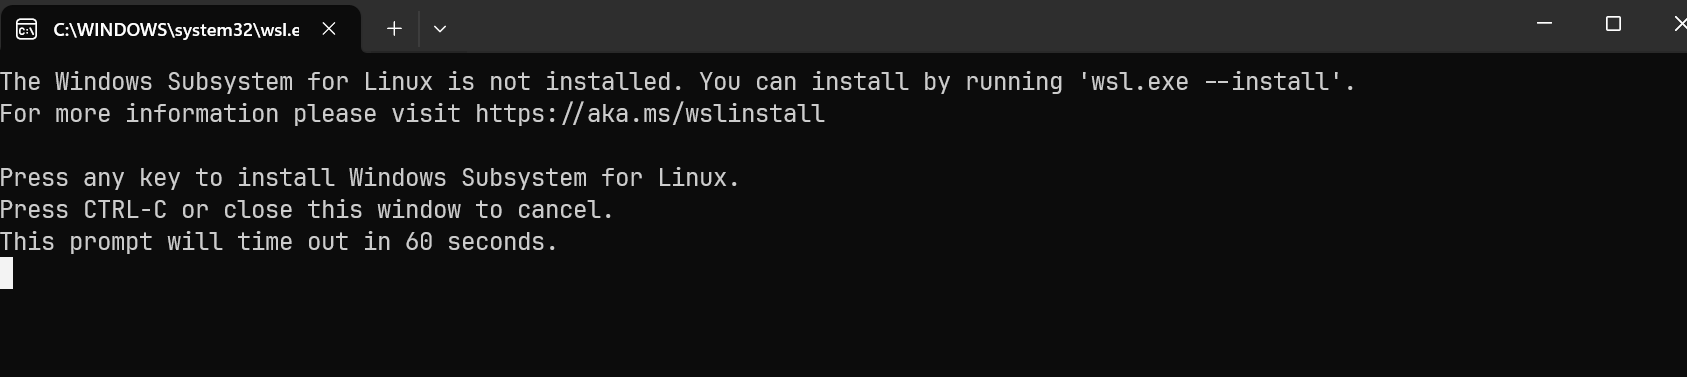Close the Terminal window

coord(1679,23)
